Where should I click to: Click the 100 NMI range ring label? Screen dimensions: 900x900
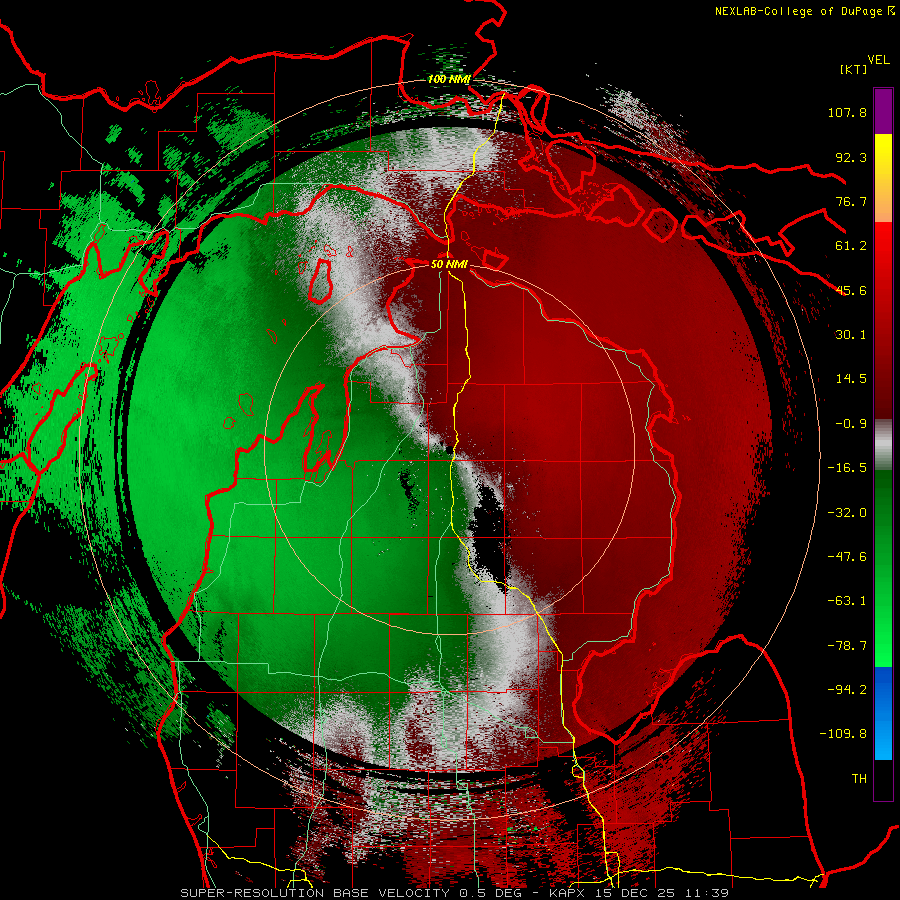[449, 79]
